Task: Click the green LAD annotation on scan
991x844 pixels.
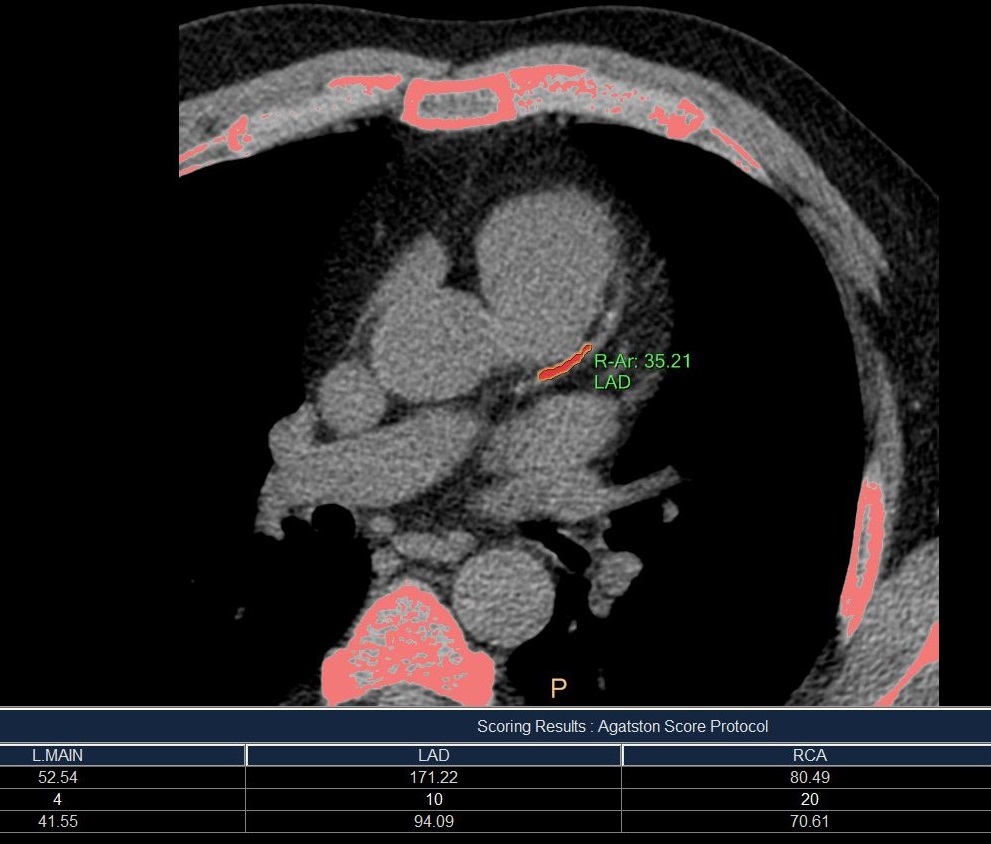Action: (612, 381)
